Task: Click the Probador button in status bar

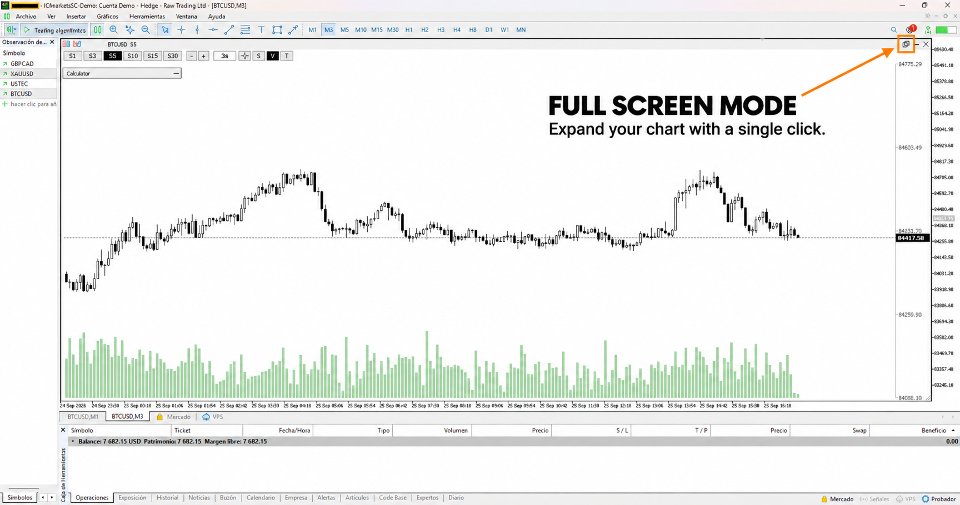Action: (939, 499)
